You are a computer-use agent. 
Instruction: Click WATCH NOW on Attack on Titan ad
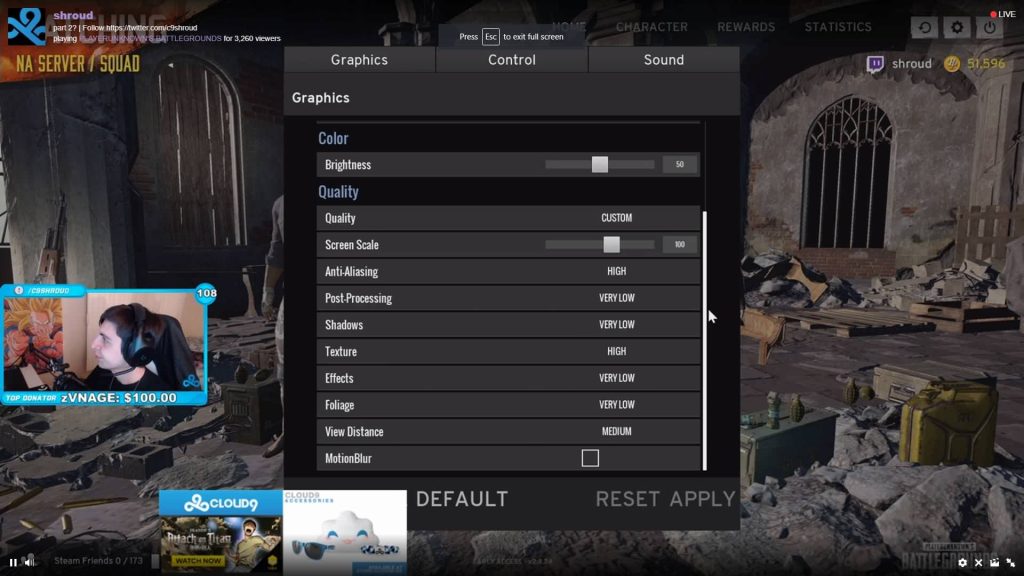[x=198, y=560]
